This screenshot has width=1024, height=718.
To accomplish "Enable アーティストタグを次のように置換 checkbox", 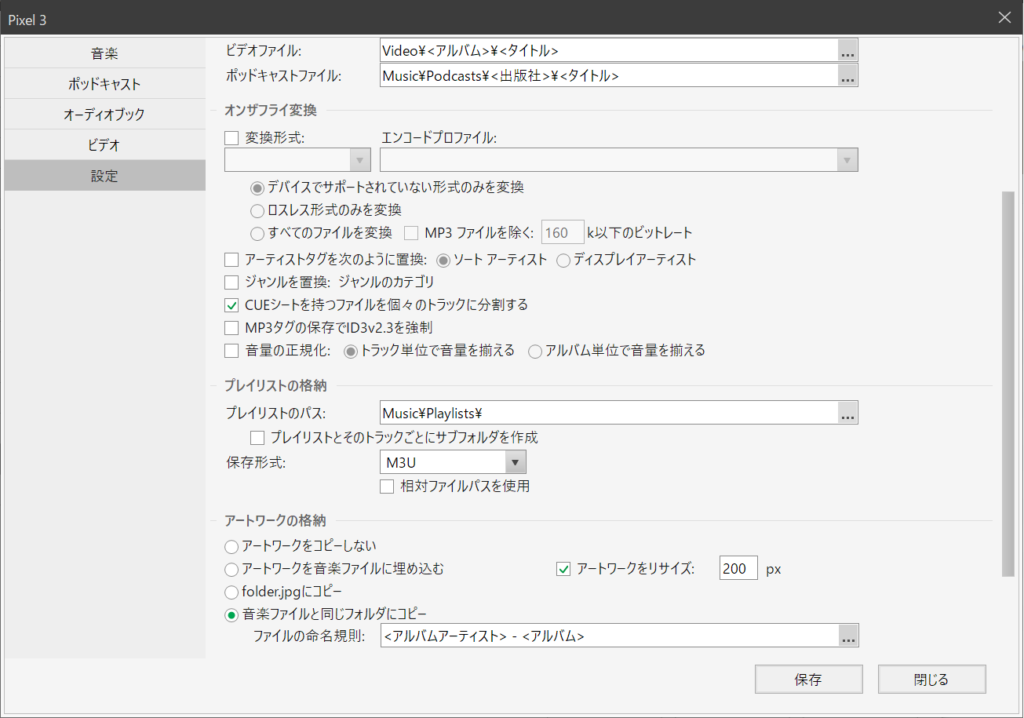I will 231,260.
